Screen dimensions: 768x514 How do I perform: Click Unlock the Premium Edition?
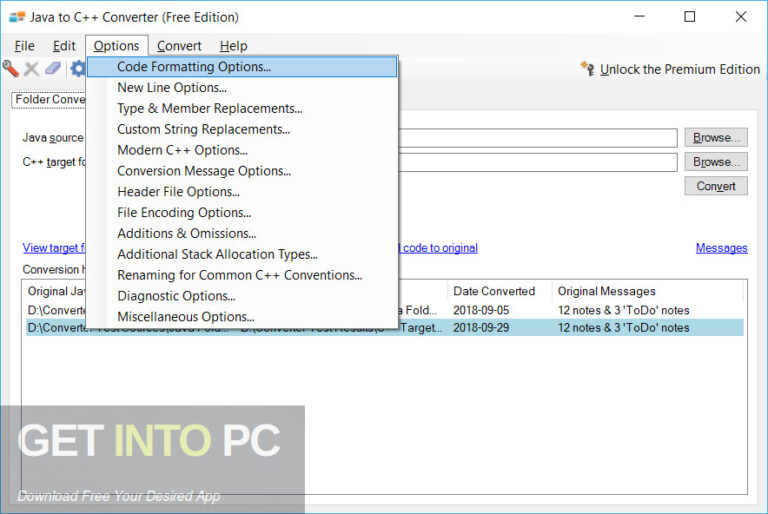680,70
